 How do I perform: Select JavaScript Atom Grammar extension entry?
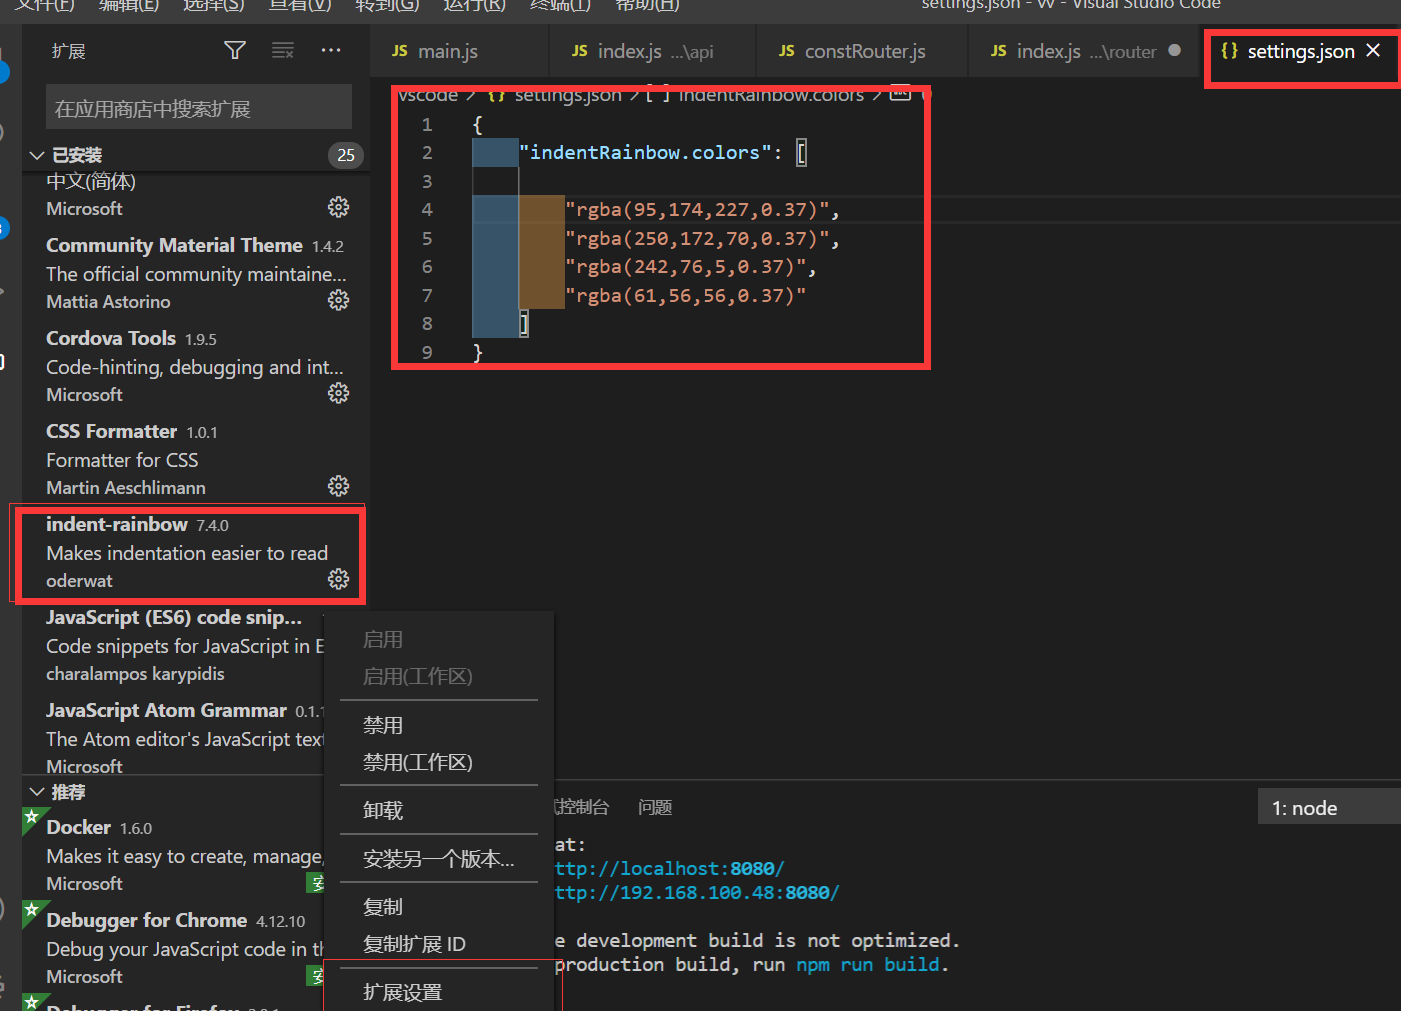coord(174,738)
